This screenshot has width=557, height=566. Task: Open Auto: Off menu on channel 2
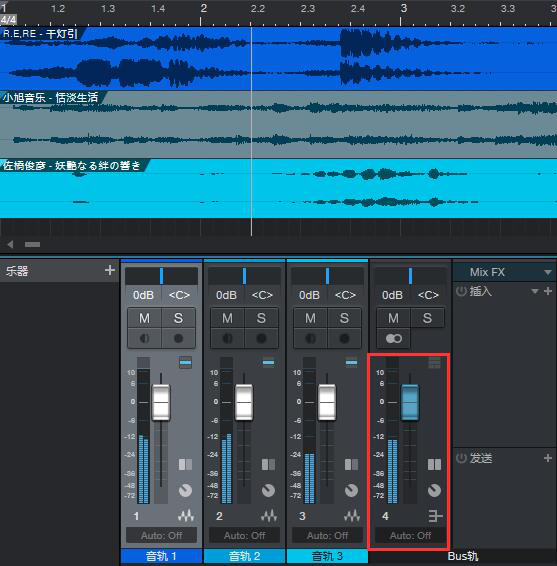pyautogui.click(x=244, y=535)
